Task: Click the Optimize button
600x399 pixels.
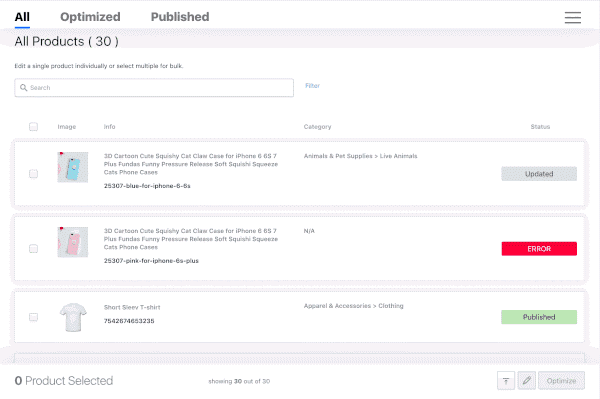Action: click(561, 381)
